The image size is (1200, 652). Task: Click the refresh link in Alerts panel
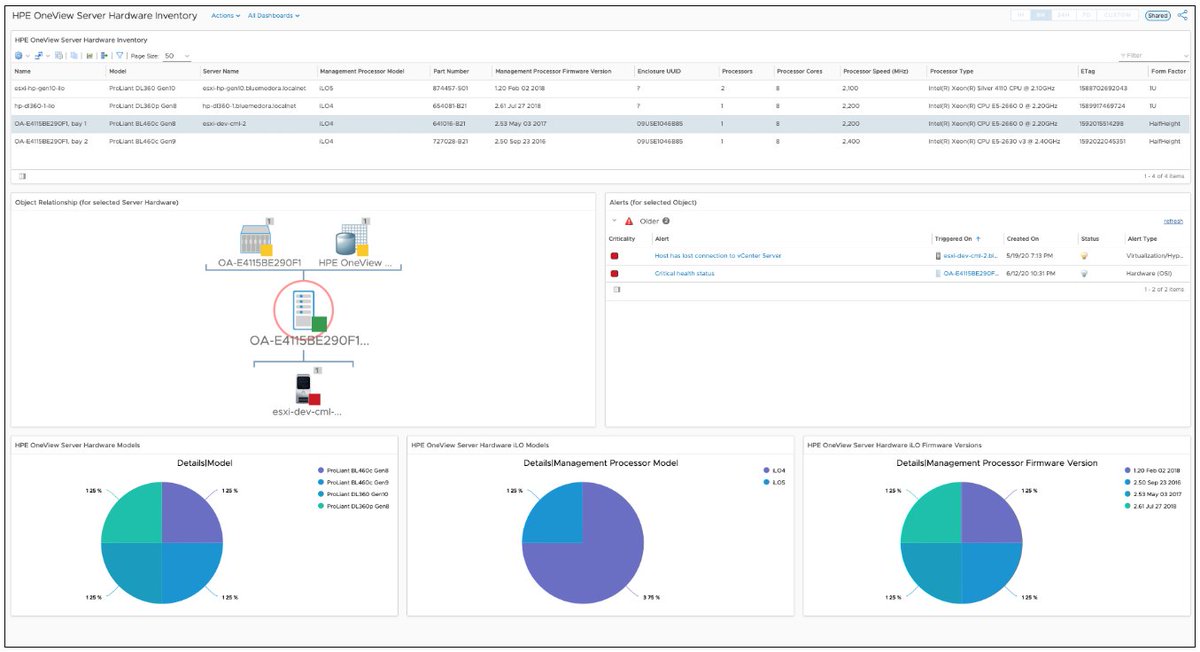pos(1173,221)
